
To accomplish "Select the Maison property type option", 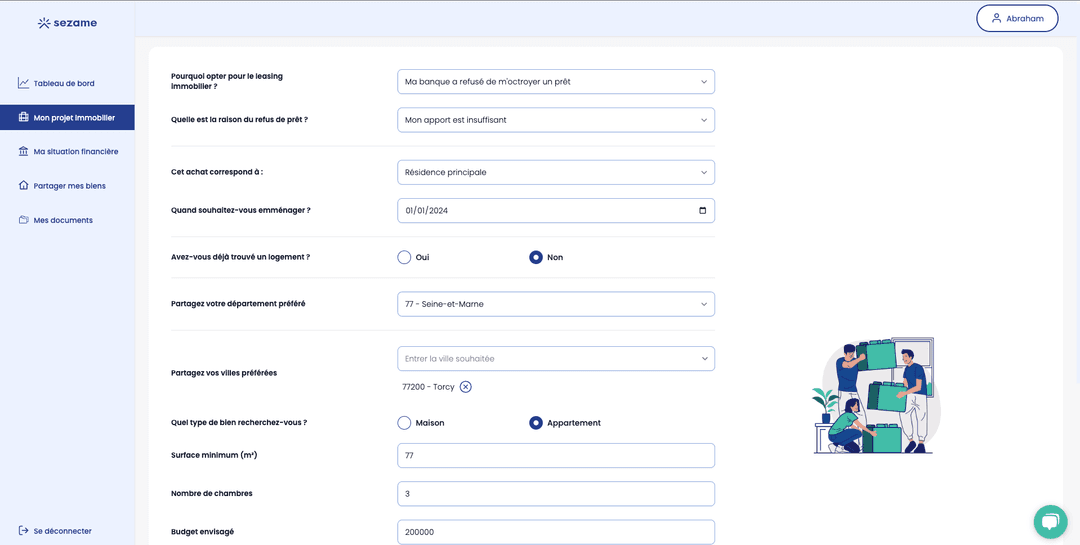I will tap(404, 423).
